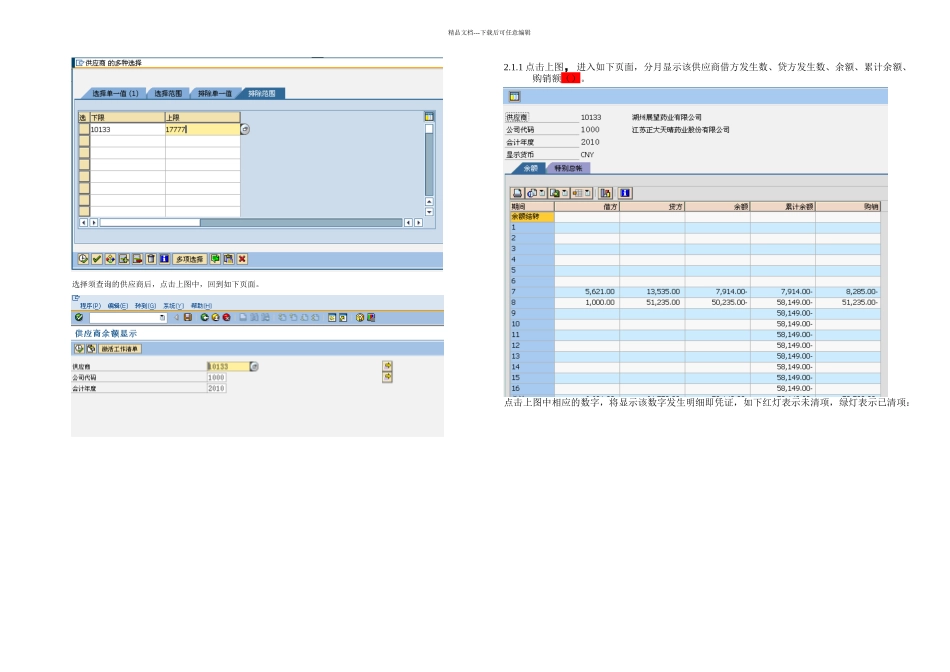The height and width of the screenshot is (672, 950).
Task: Open the export dropdown in balance toolbar
Action: pyautogui.click(x=565, y=193)
